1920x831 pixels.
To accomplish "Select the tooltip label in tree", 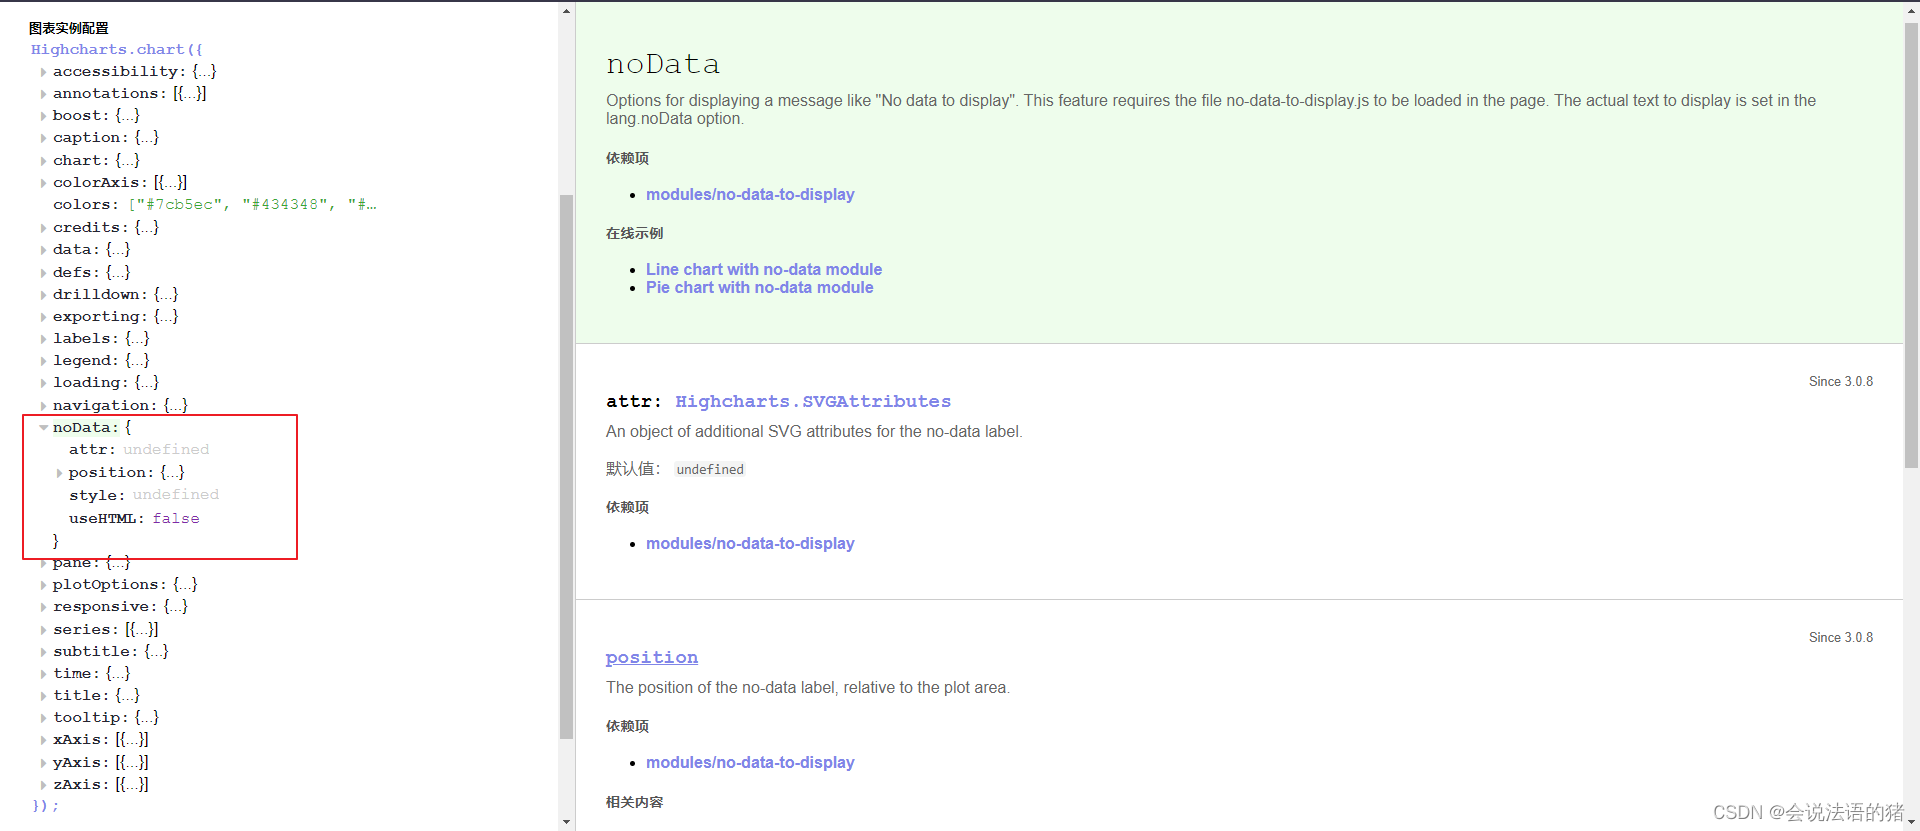I will coord(91,718).
